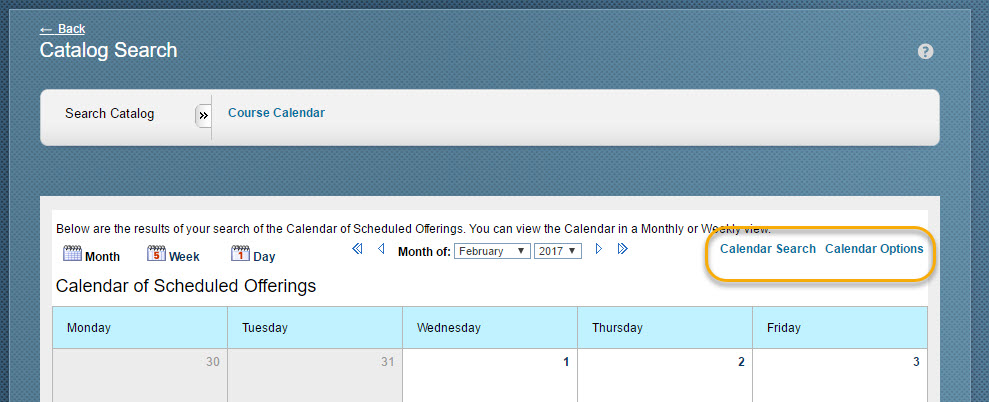Viewport: 989px width, 402px height.
Task: Click the Back link
Action: click(x=62, y=29)
